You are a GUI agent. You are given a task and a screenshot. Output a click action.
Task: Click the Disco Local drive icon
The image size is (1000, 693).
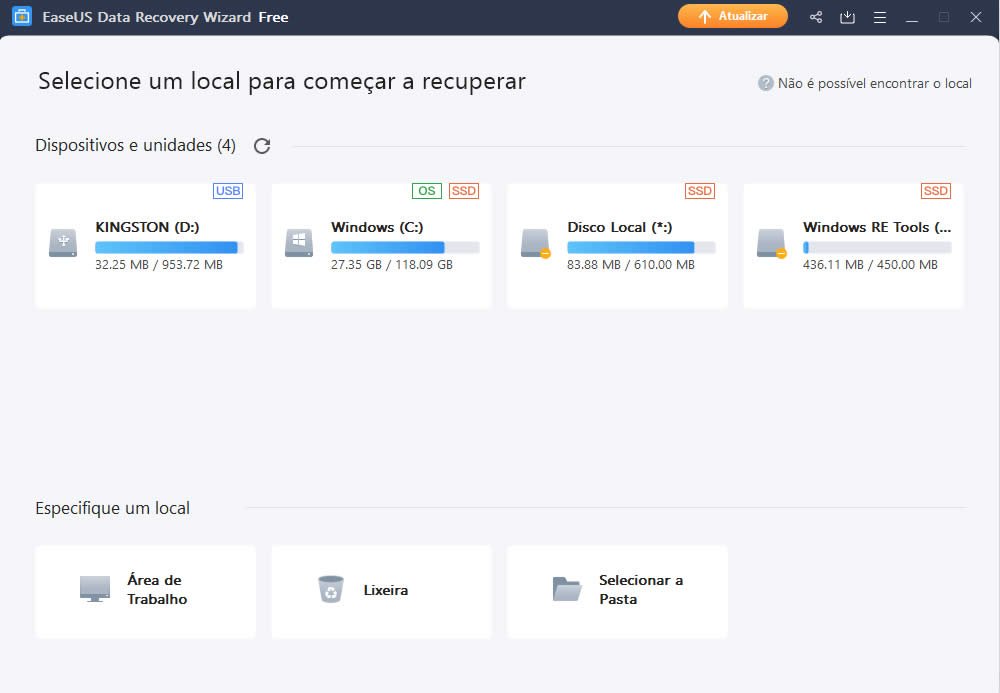pyautogui.click(x=536, y=244)
